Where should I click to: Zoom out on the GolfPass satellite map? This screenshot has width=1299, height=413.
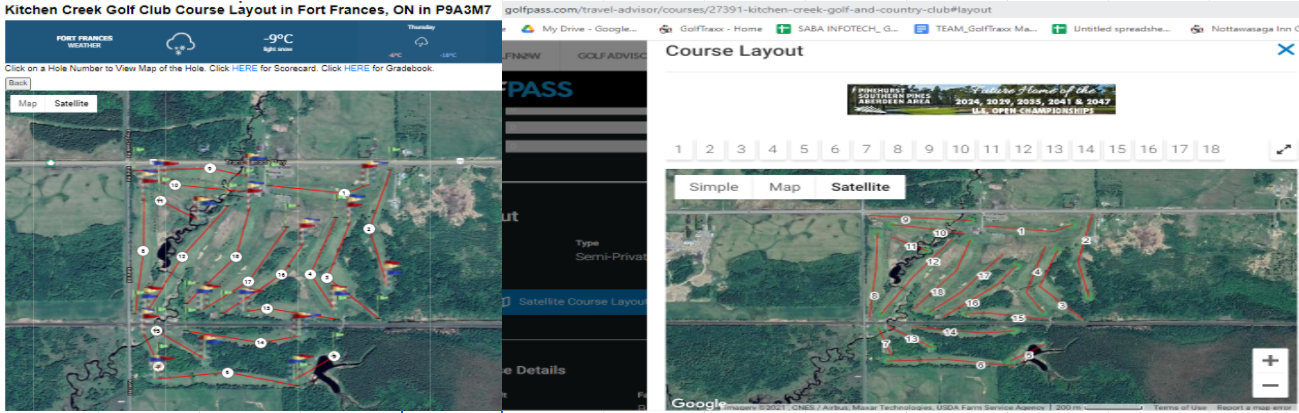coord(1270,386)
